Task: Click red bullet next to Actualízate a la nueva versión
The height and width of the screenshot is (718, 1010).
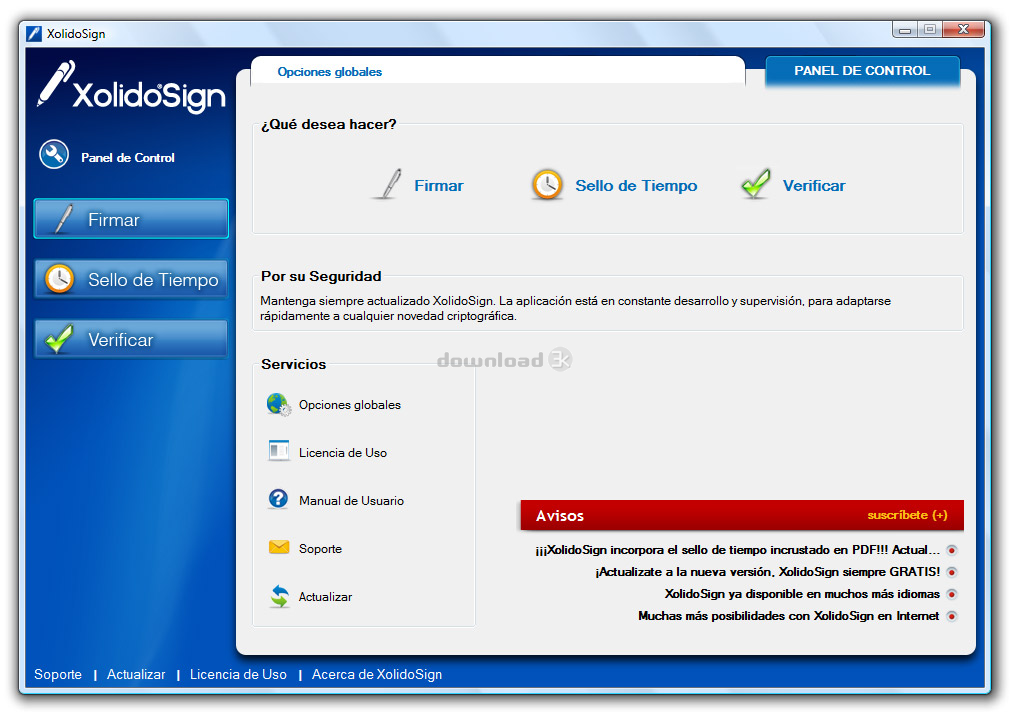Action: 951,572
